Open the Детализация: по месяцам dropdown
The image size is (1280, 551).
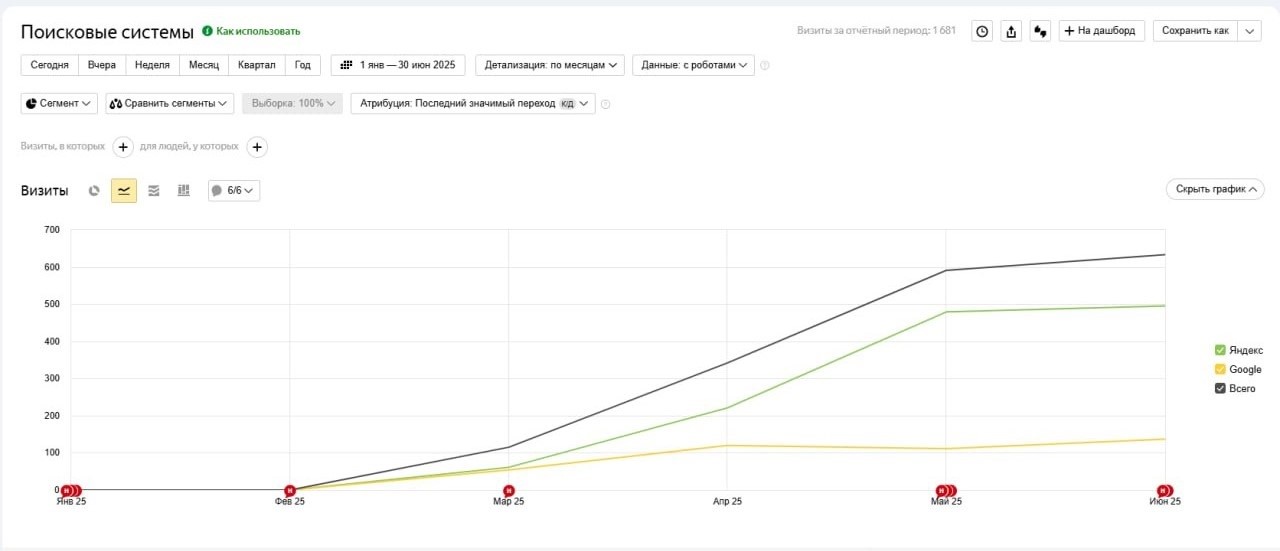point(550,65)
